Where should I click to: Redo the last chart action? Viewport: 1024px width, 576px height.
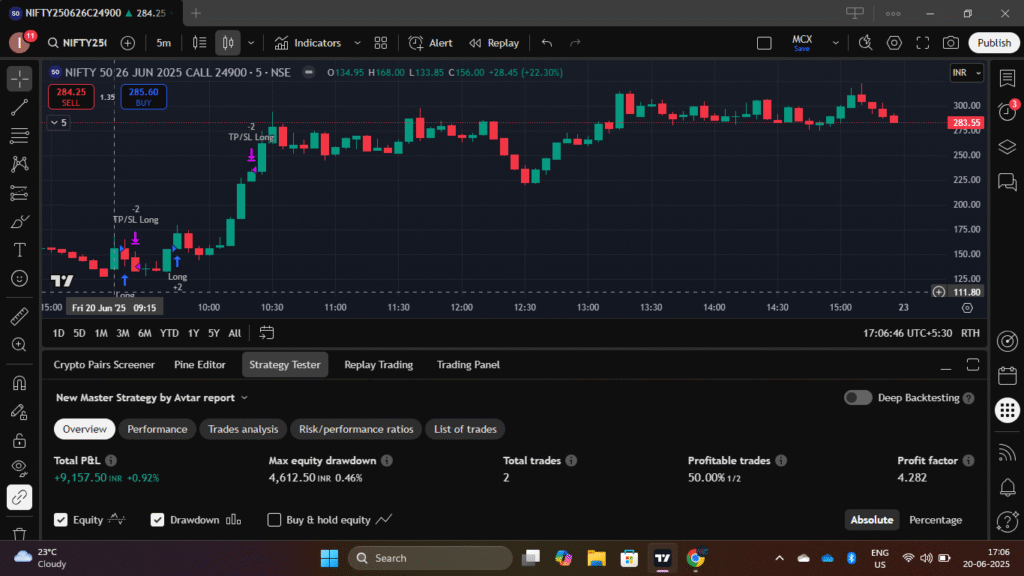575,43
